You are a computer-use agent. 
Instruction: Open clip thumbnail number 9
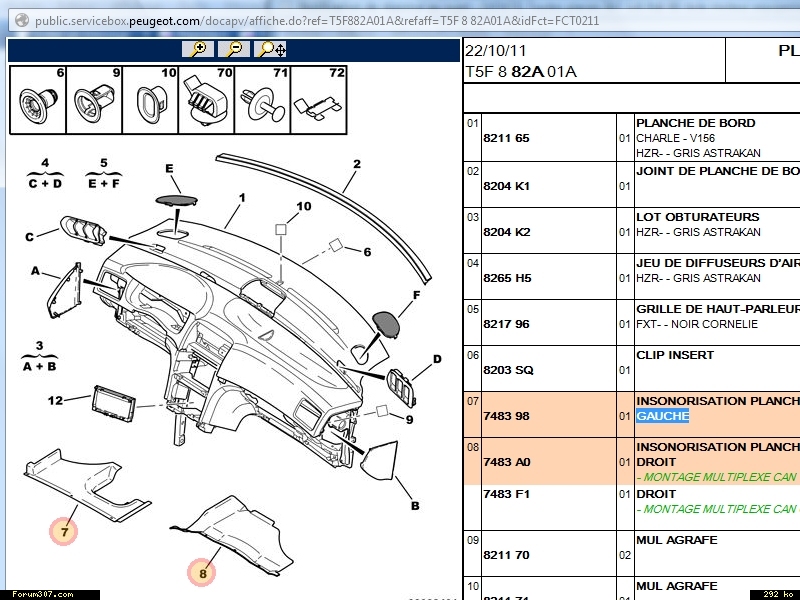94,100
